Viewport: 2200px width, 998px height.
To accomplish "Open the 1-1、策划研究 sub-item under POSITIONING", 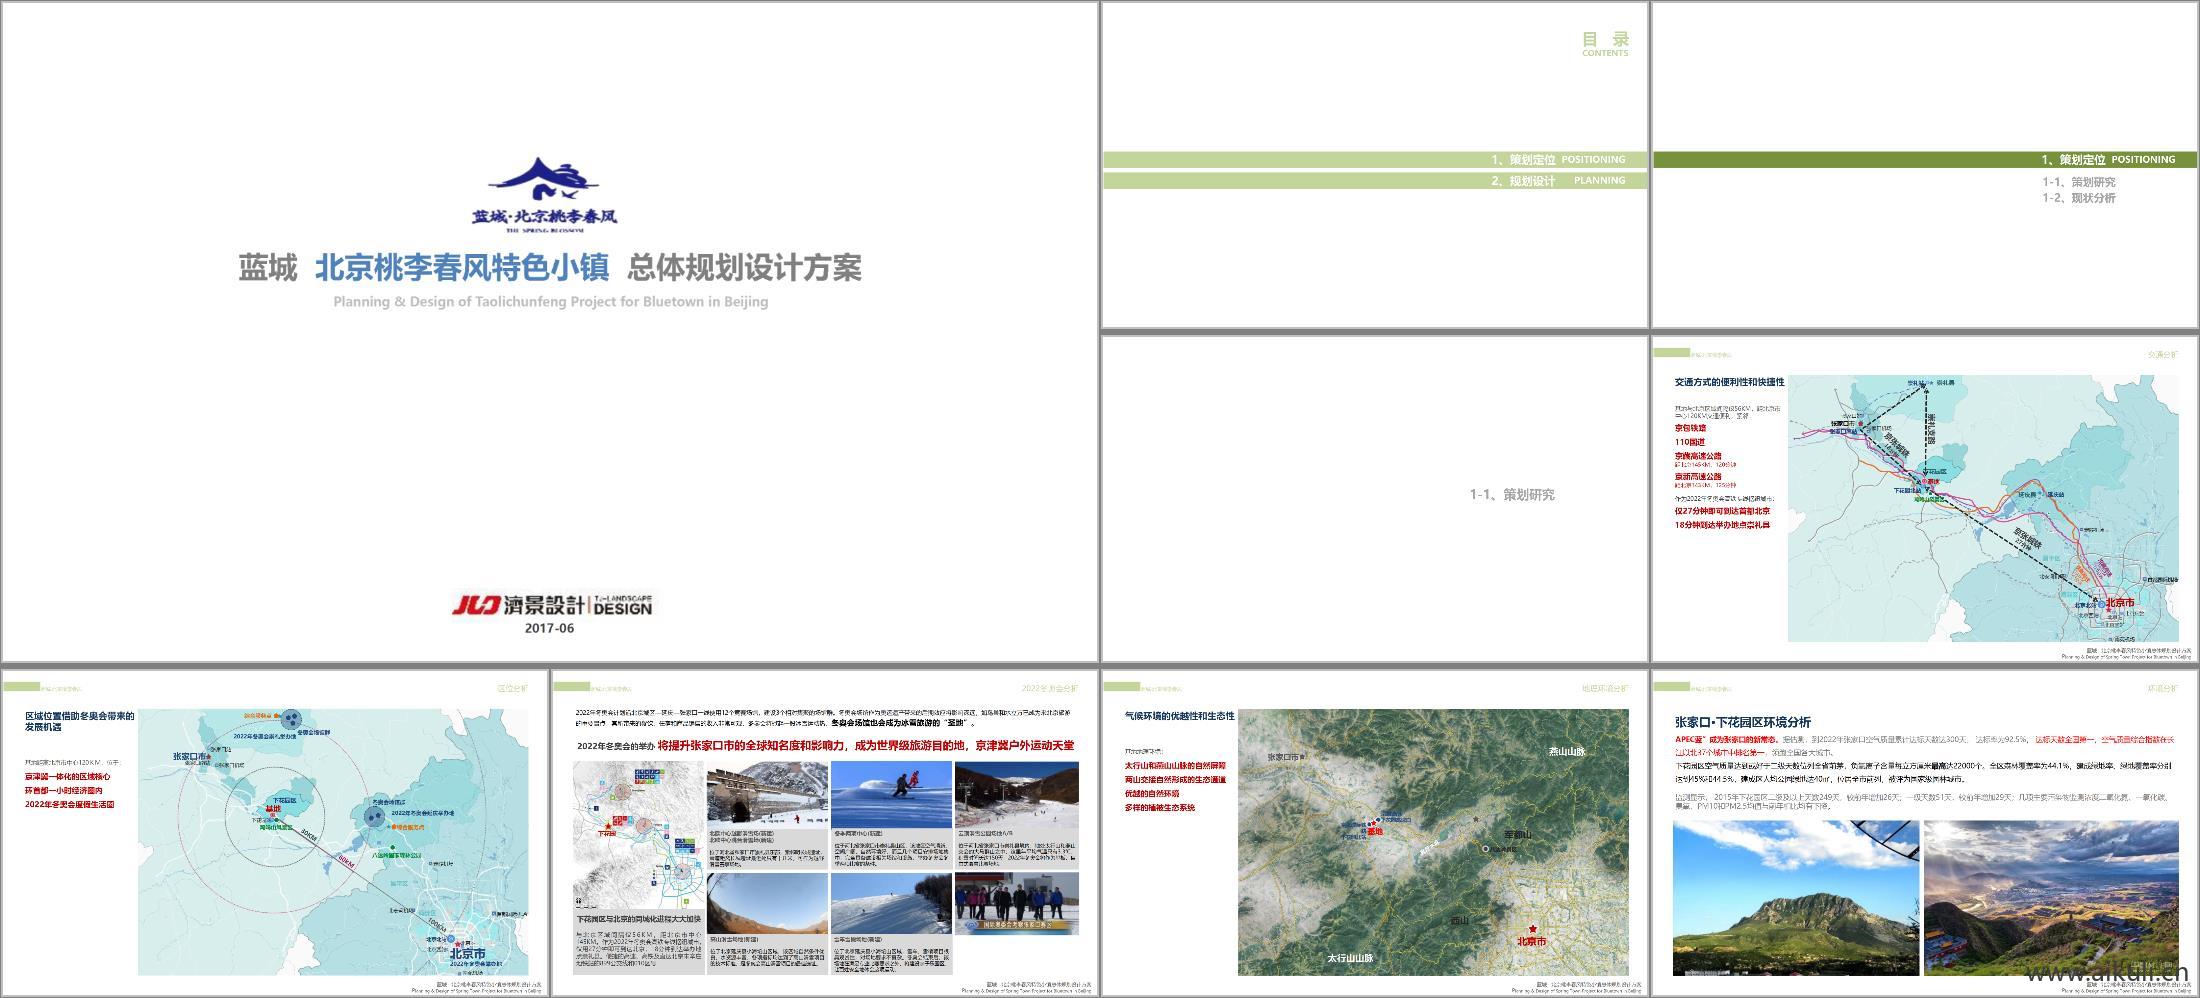I will [2078, 182].
